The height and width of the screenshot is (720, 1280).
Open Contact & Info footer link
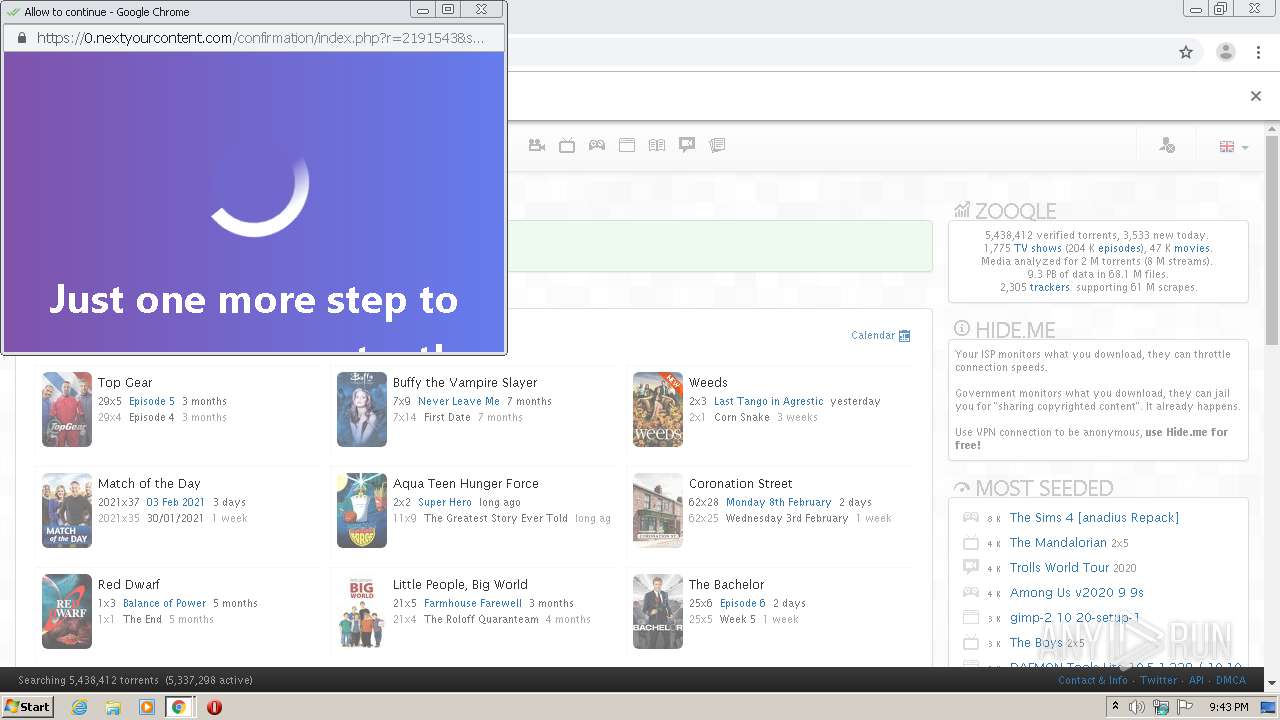pyautogui.click(x=1093, y=680)
